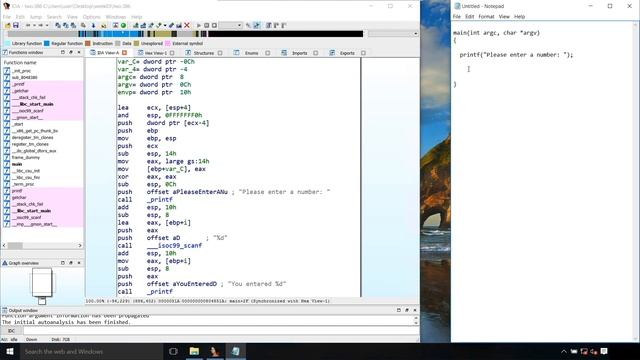Click the debugger stop icon
The height and width of the screenshot is (360, 640).
tap(214, 25)
